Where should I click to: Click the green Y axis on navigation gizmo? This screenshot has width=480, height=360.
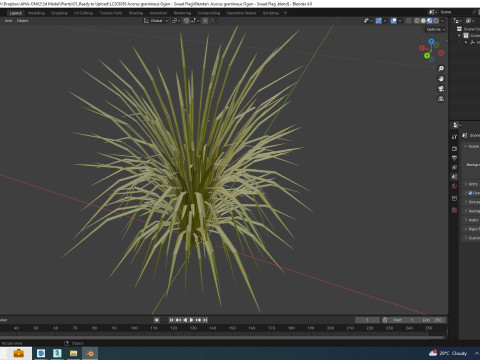[427, 56]
